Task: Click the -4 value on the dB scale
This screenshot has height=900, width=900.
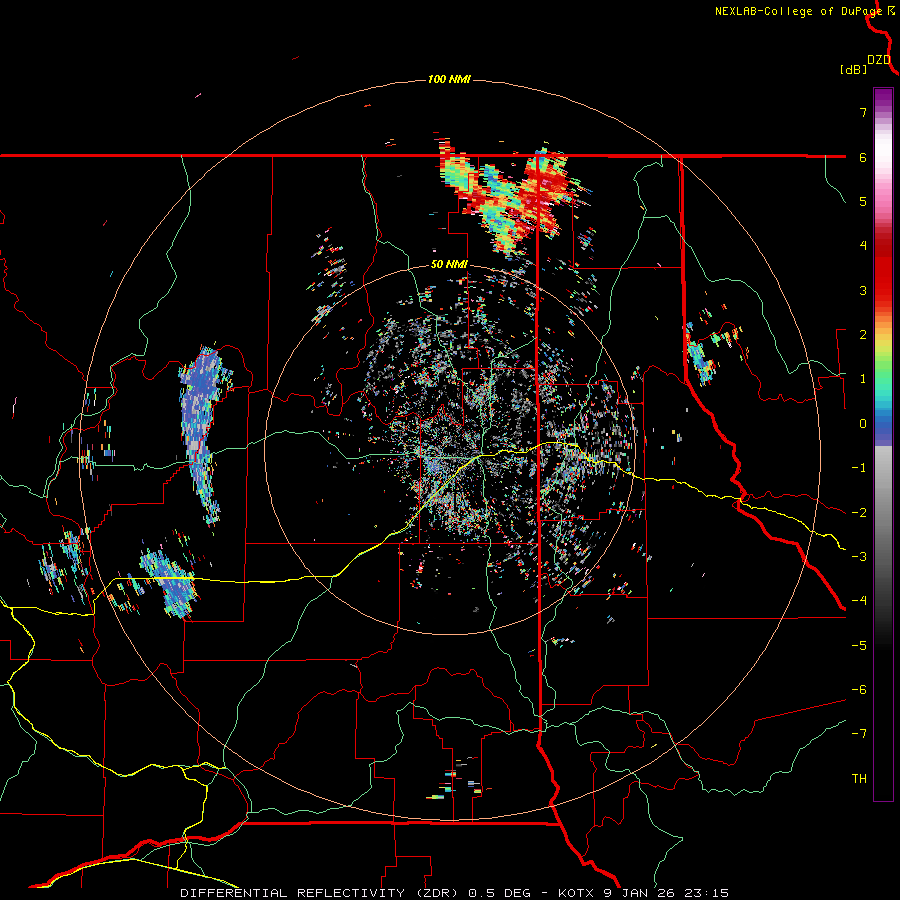Action: [x=859, y=601]
